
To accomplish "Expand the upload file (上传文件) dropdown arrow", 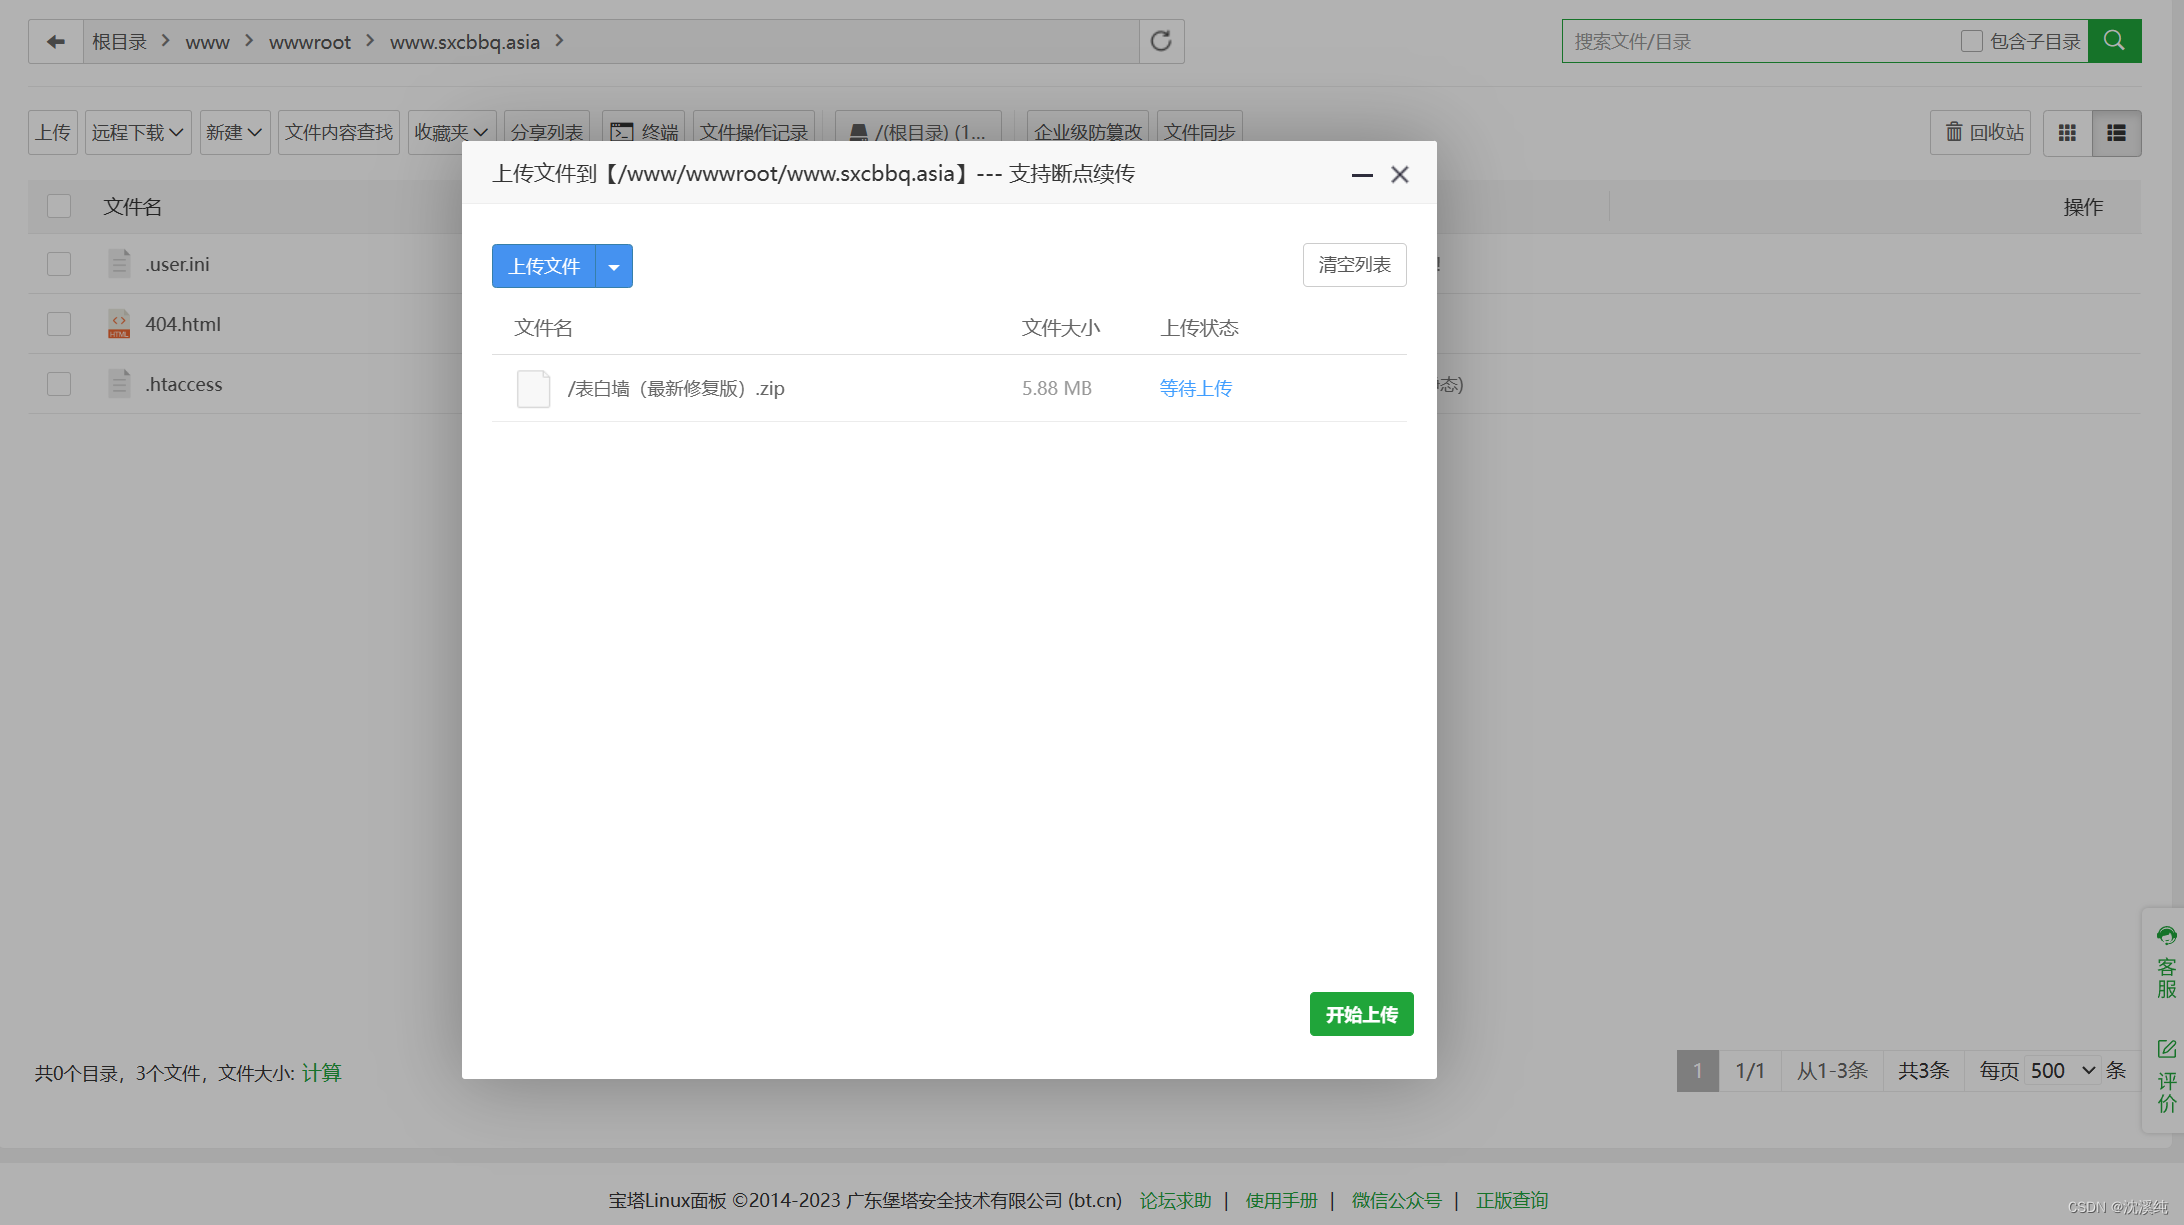I will pos(614,267).
